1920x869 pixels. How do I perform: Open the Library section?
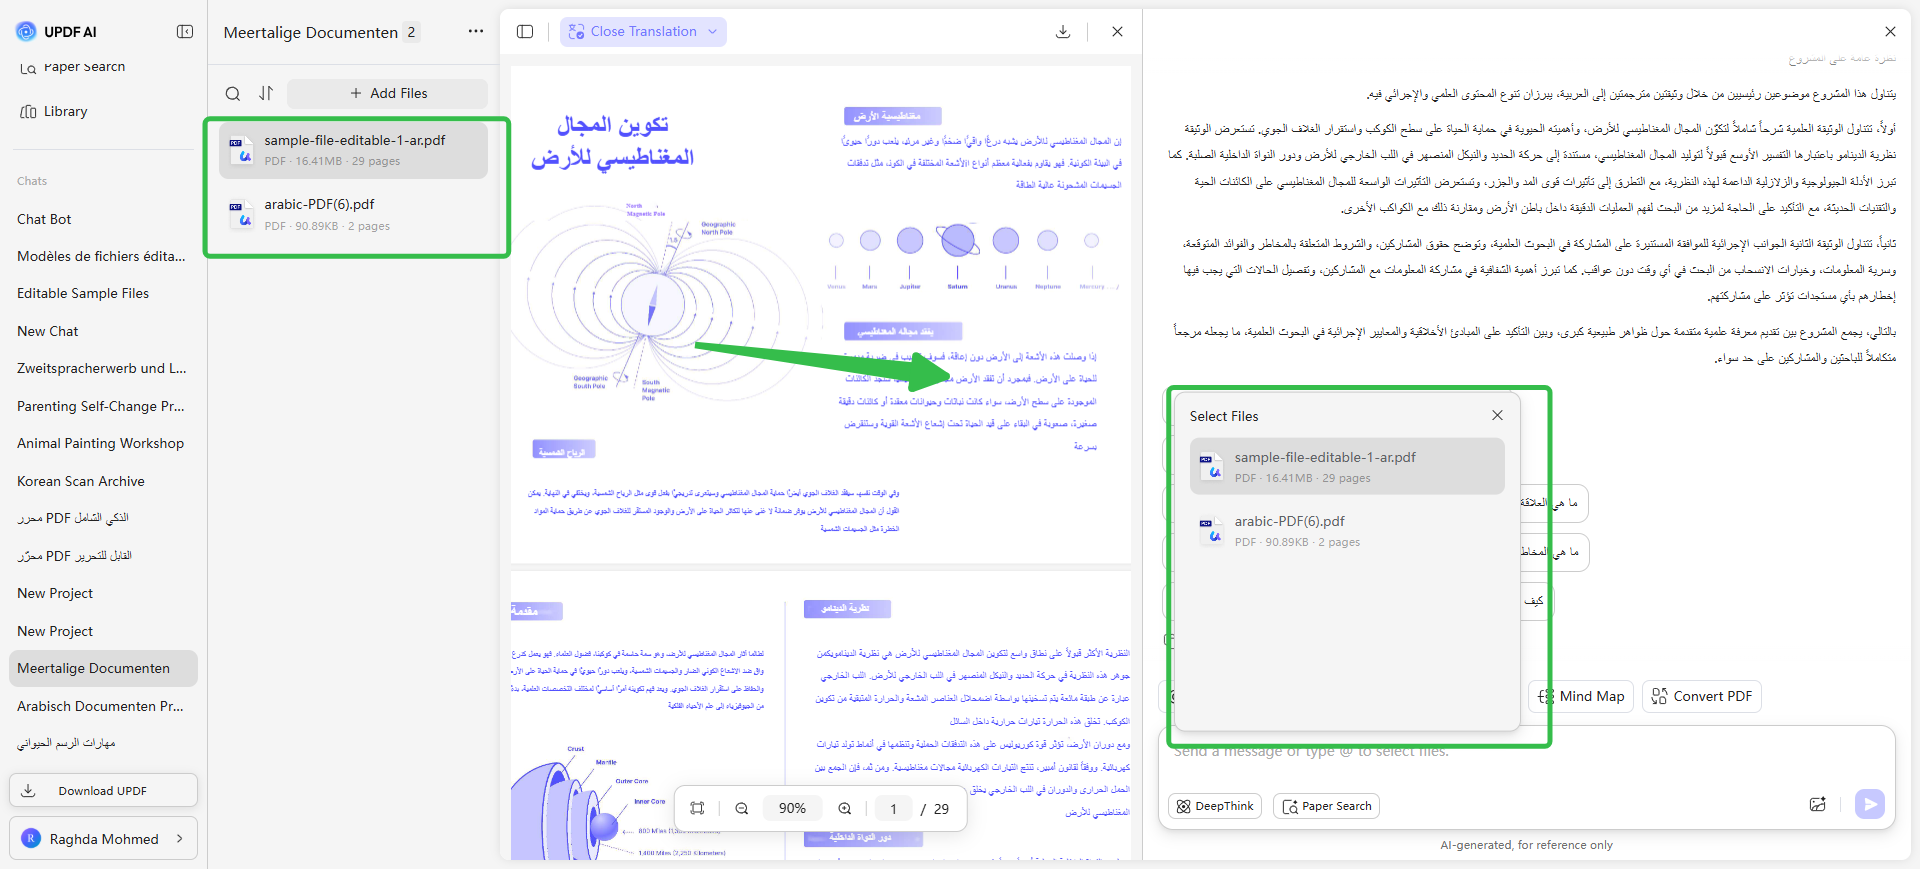(x=55, y=111)
